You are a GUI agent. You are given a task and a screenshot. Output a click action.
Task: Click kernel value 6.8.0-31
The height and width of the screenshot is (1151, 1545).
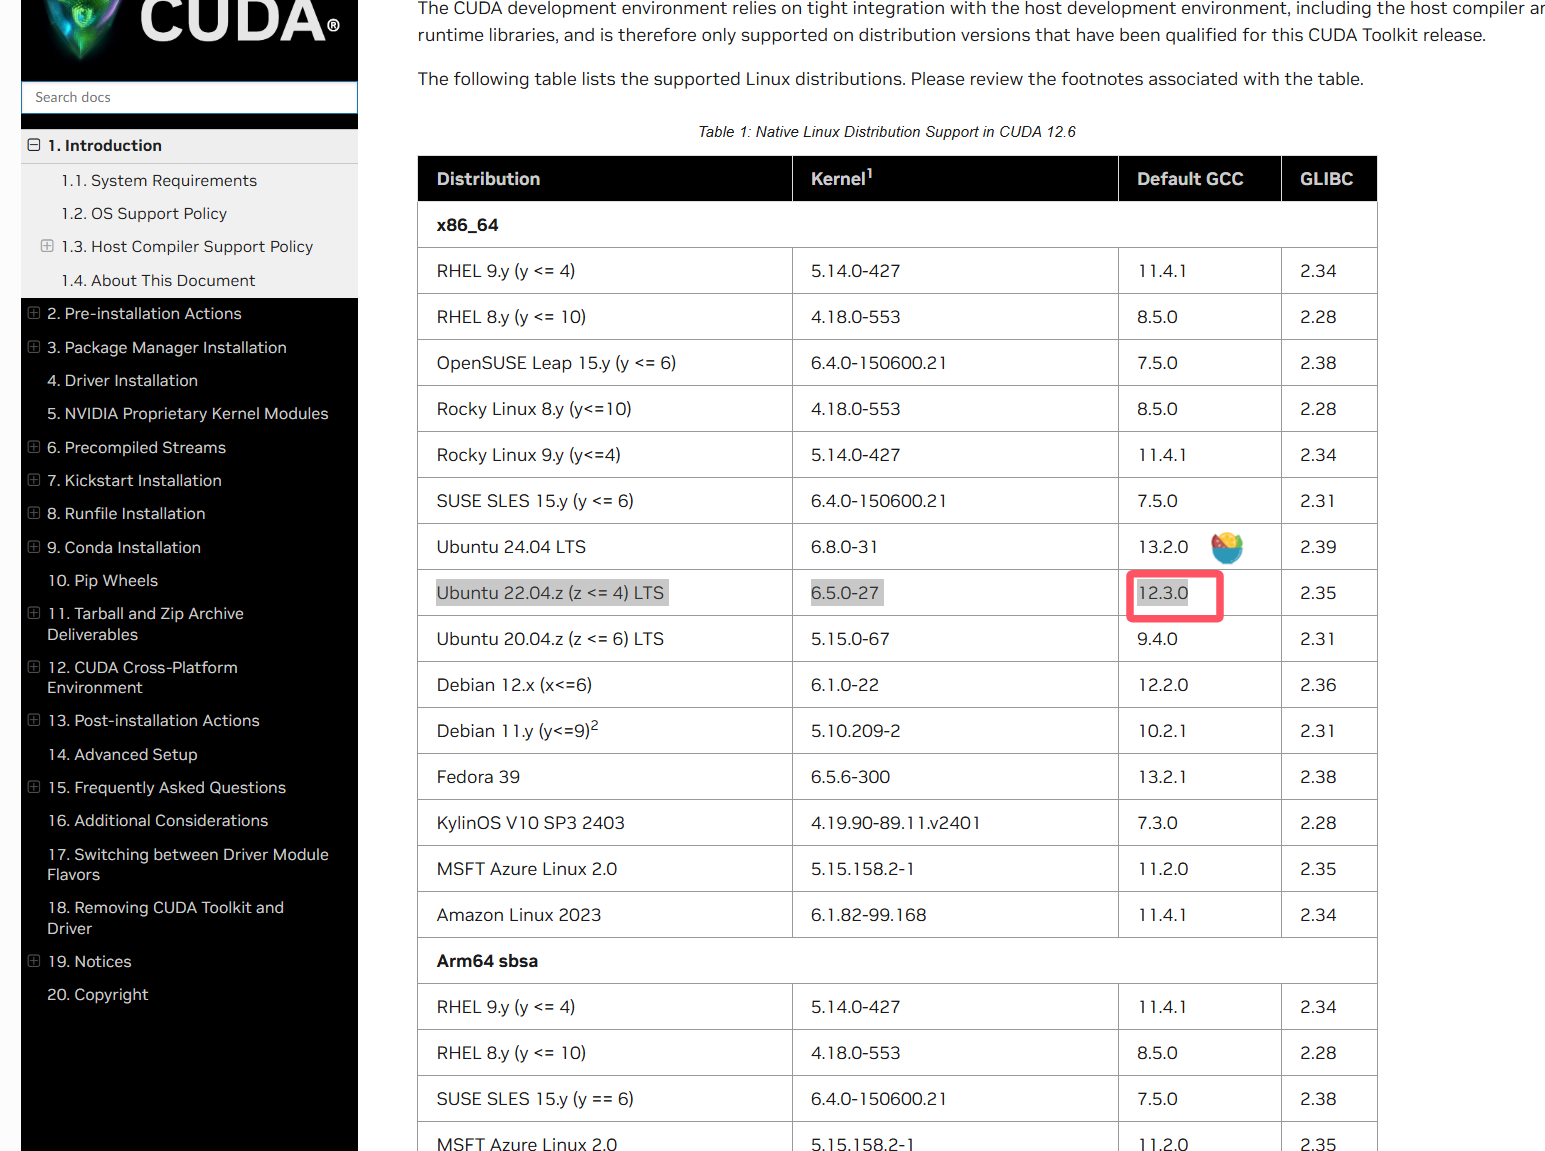click(844, 547)
